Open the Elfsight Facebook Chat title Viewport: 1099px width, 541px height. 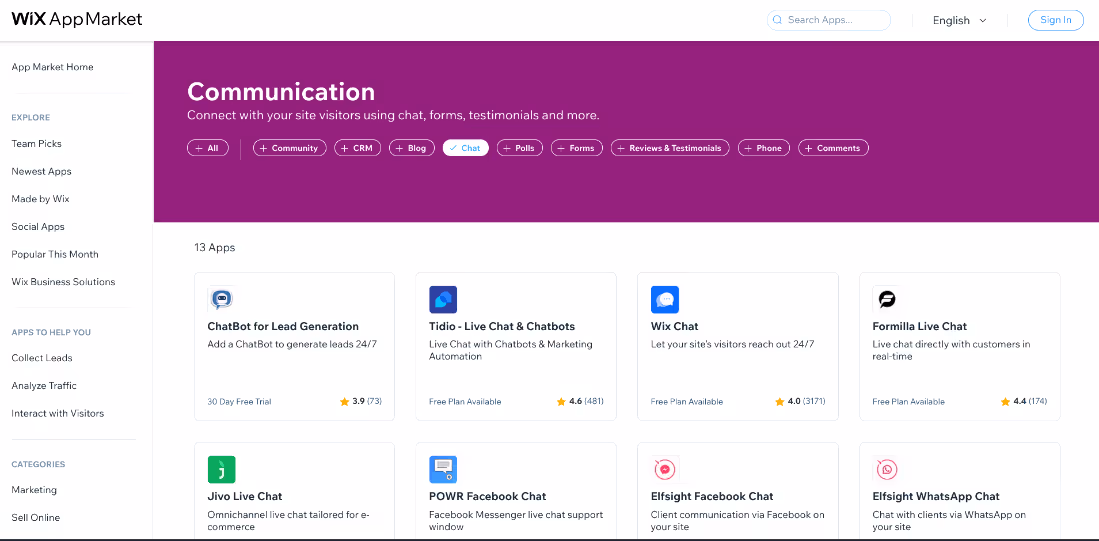[712, 496]
